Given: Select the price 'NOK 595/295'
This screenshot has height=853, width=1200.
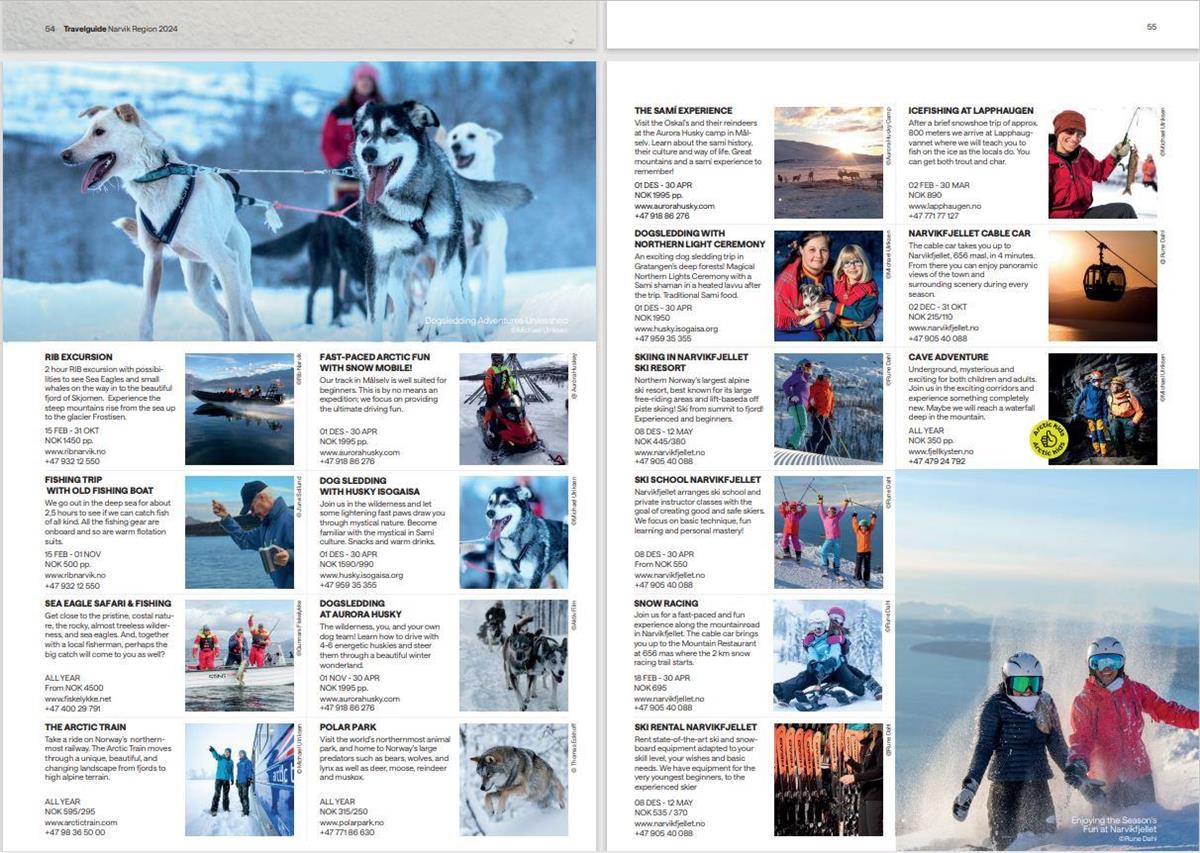Looking at the screenshot, I should 68,811.
